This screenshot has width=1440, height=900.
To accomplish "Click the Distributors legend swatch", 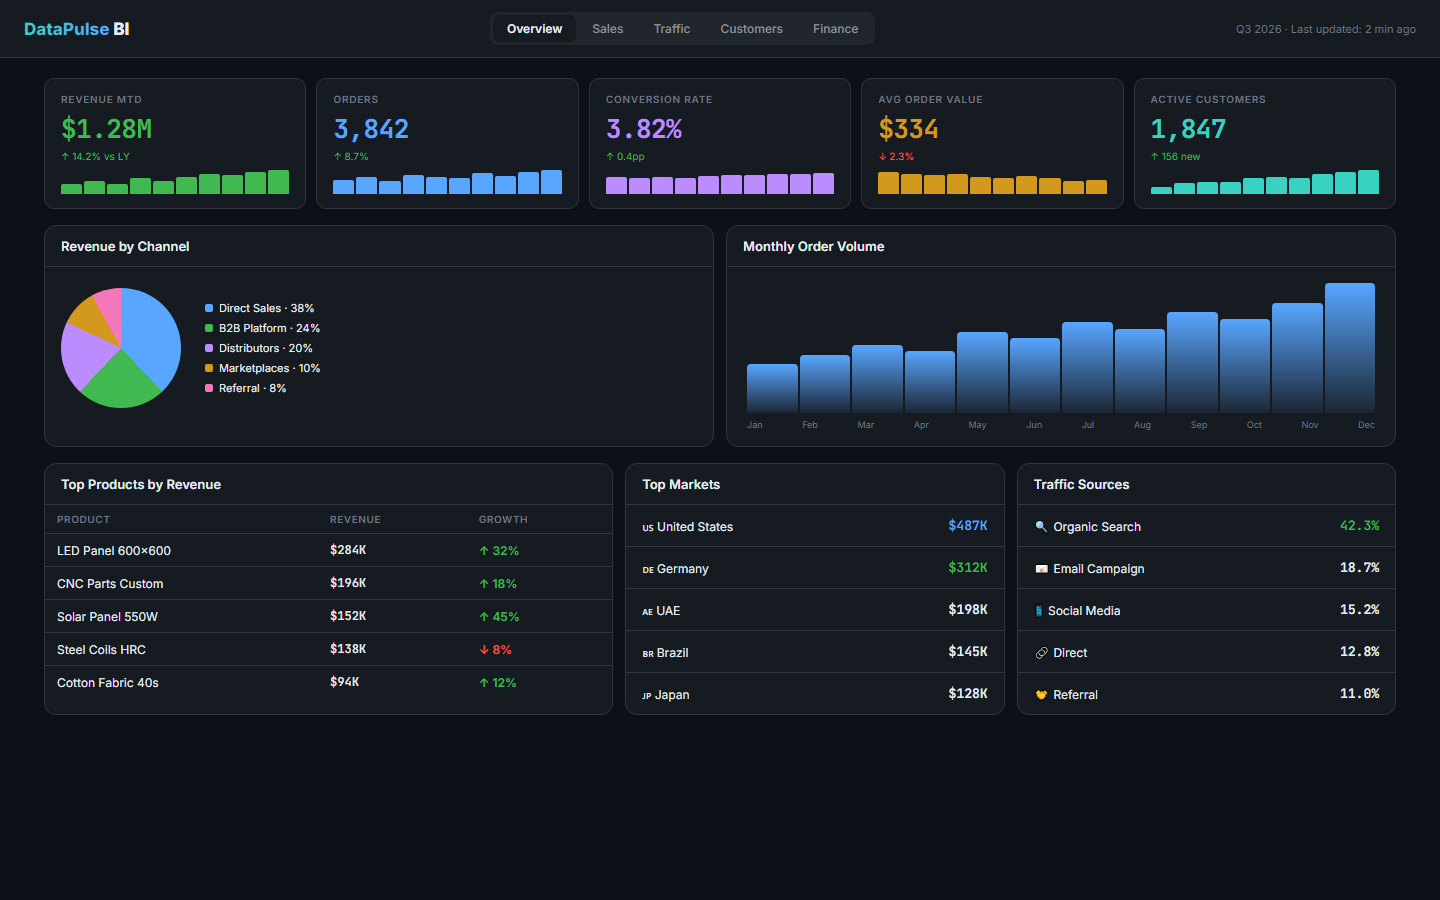I will (x=209, y=348).
